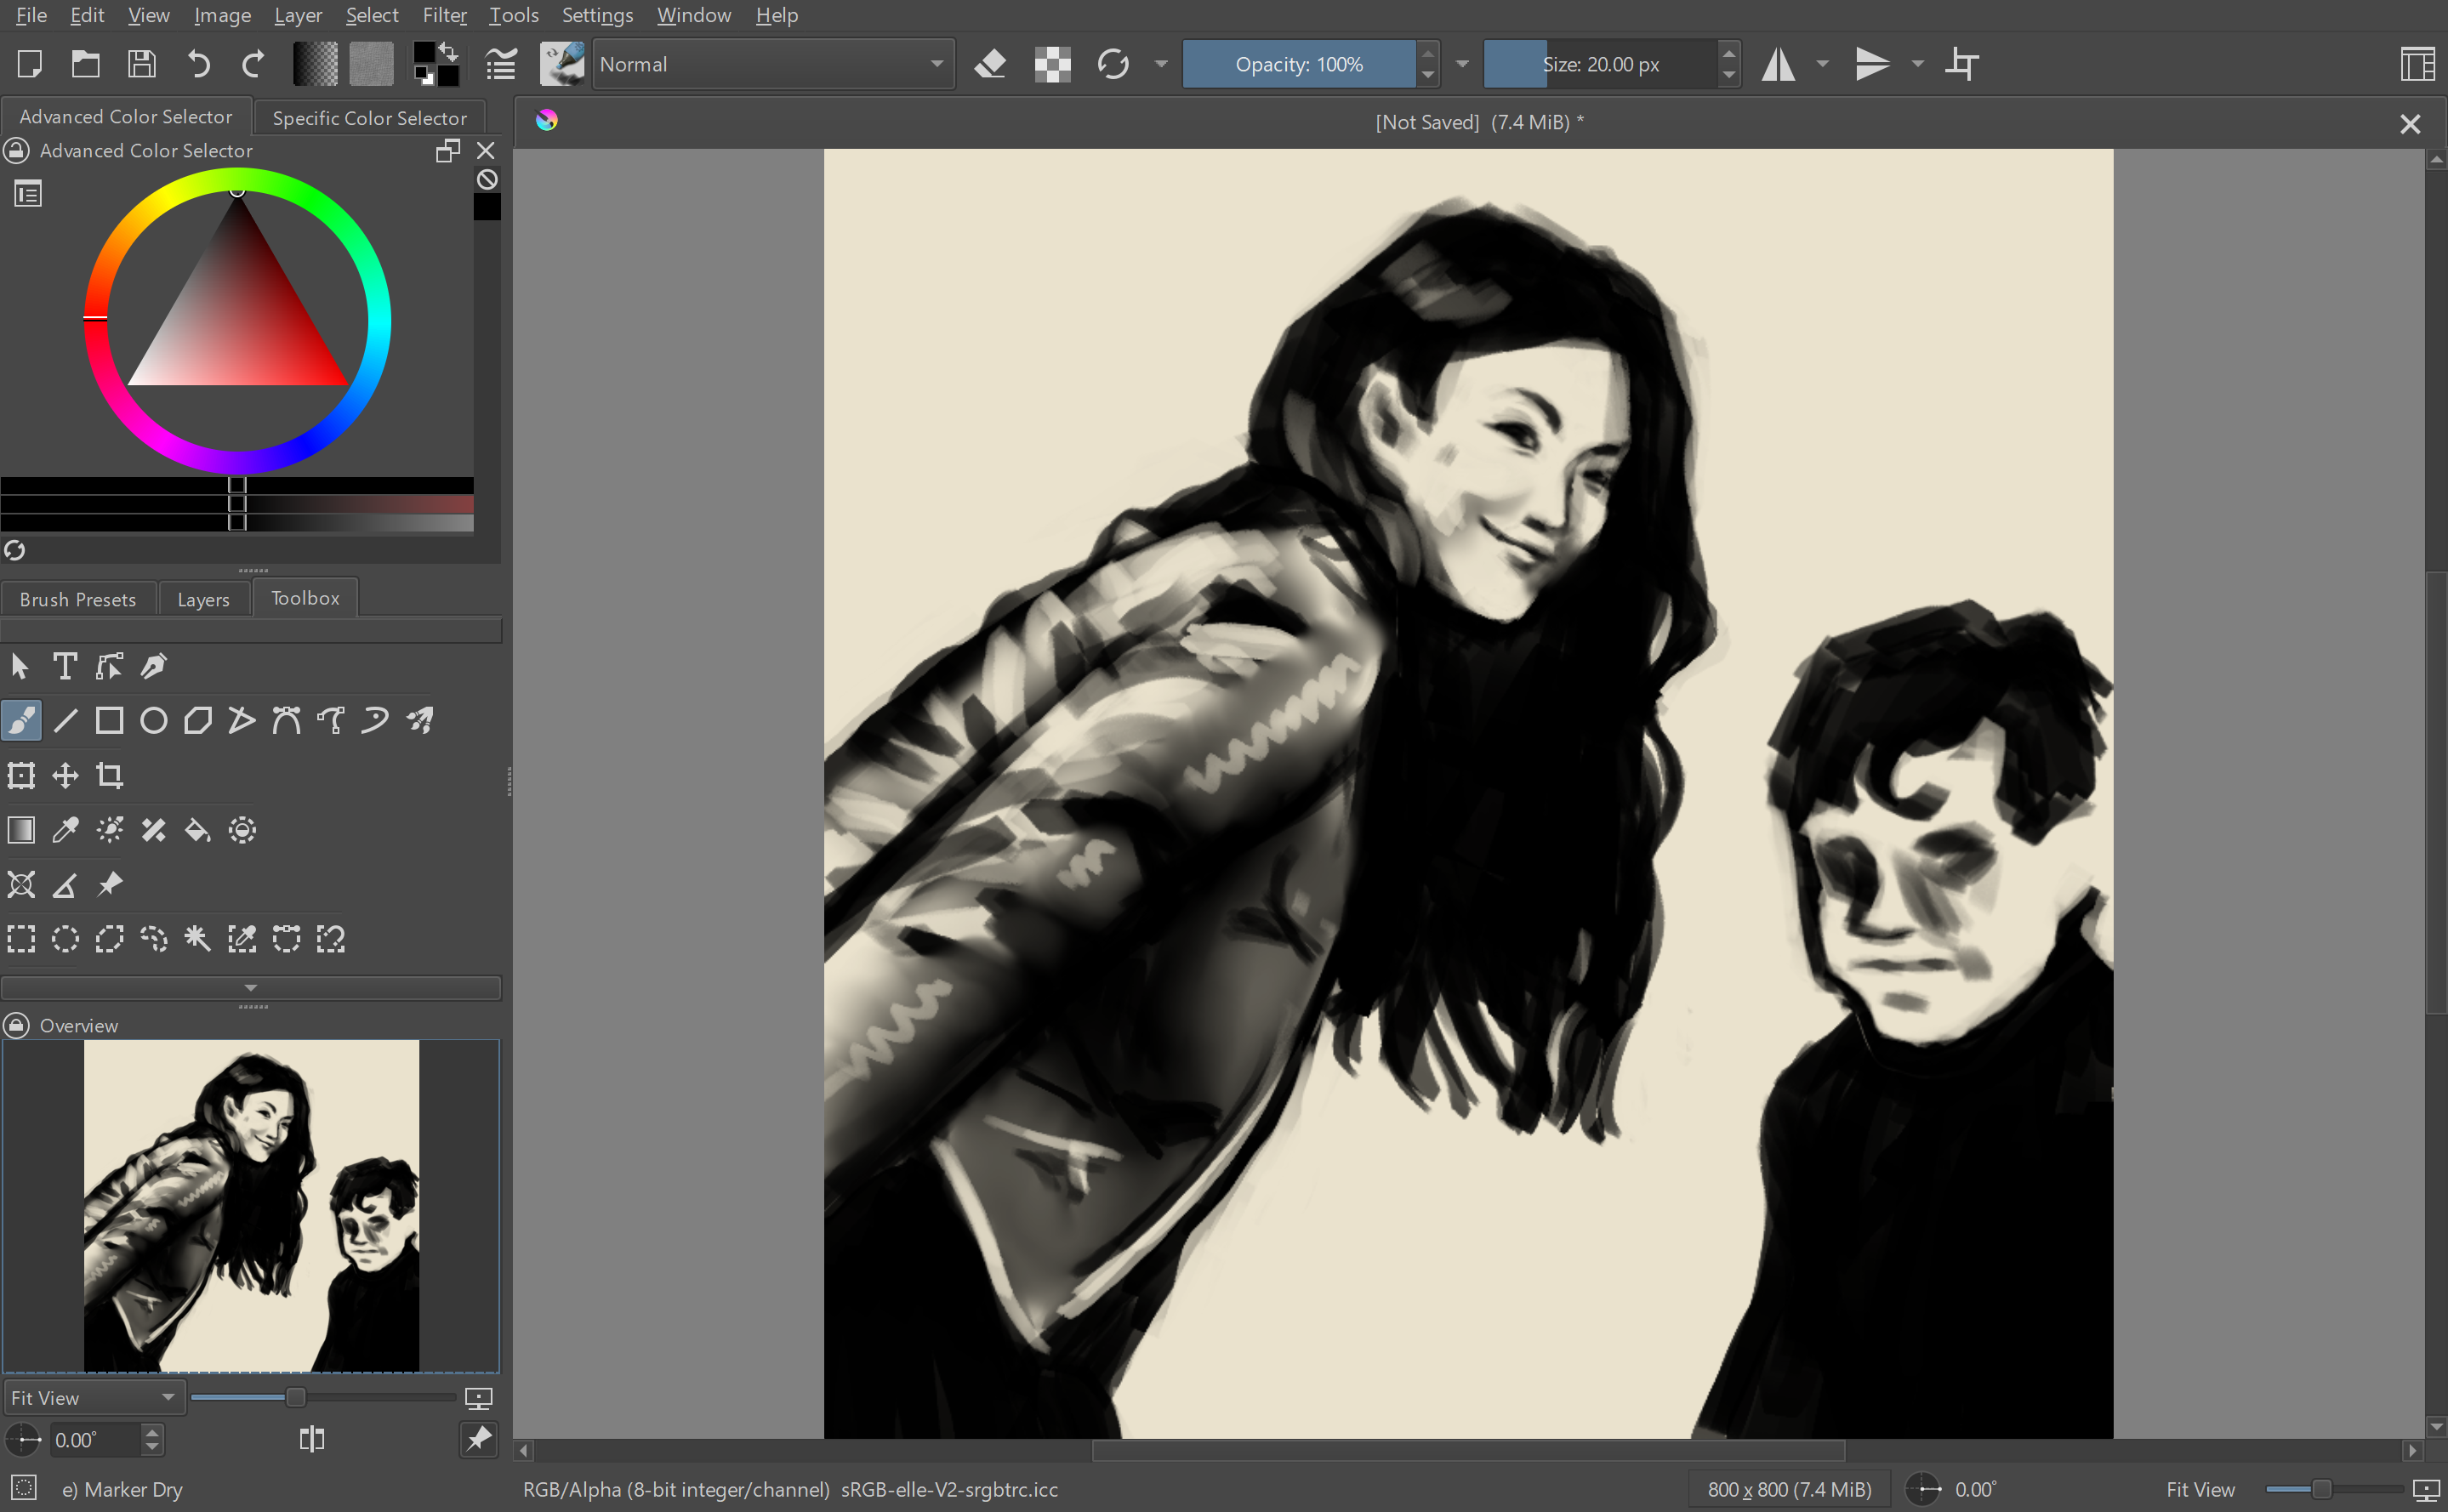Select the Ellipse shape tool

pos(154,721)
